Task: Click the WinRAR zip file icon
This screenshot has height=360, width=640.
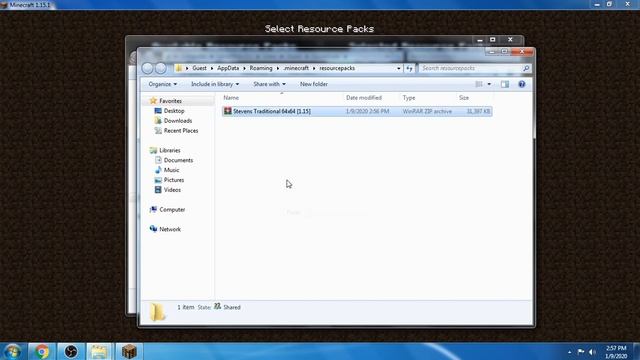Action: pos(228,111)
